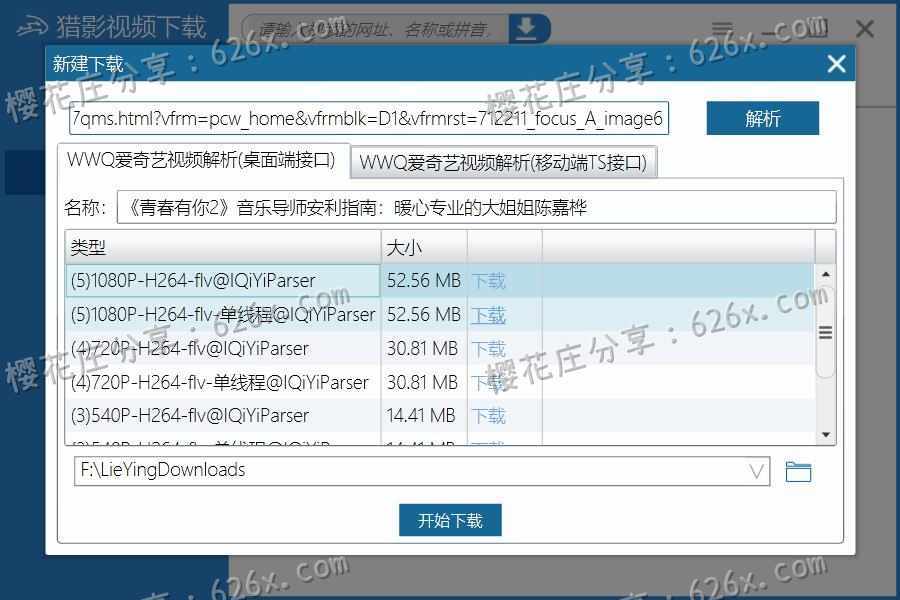Click the main window search box
900x600 pixels.
tap(376, 29)
